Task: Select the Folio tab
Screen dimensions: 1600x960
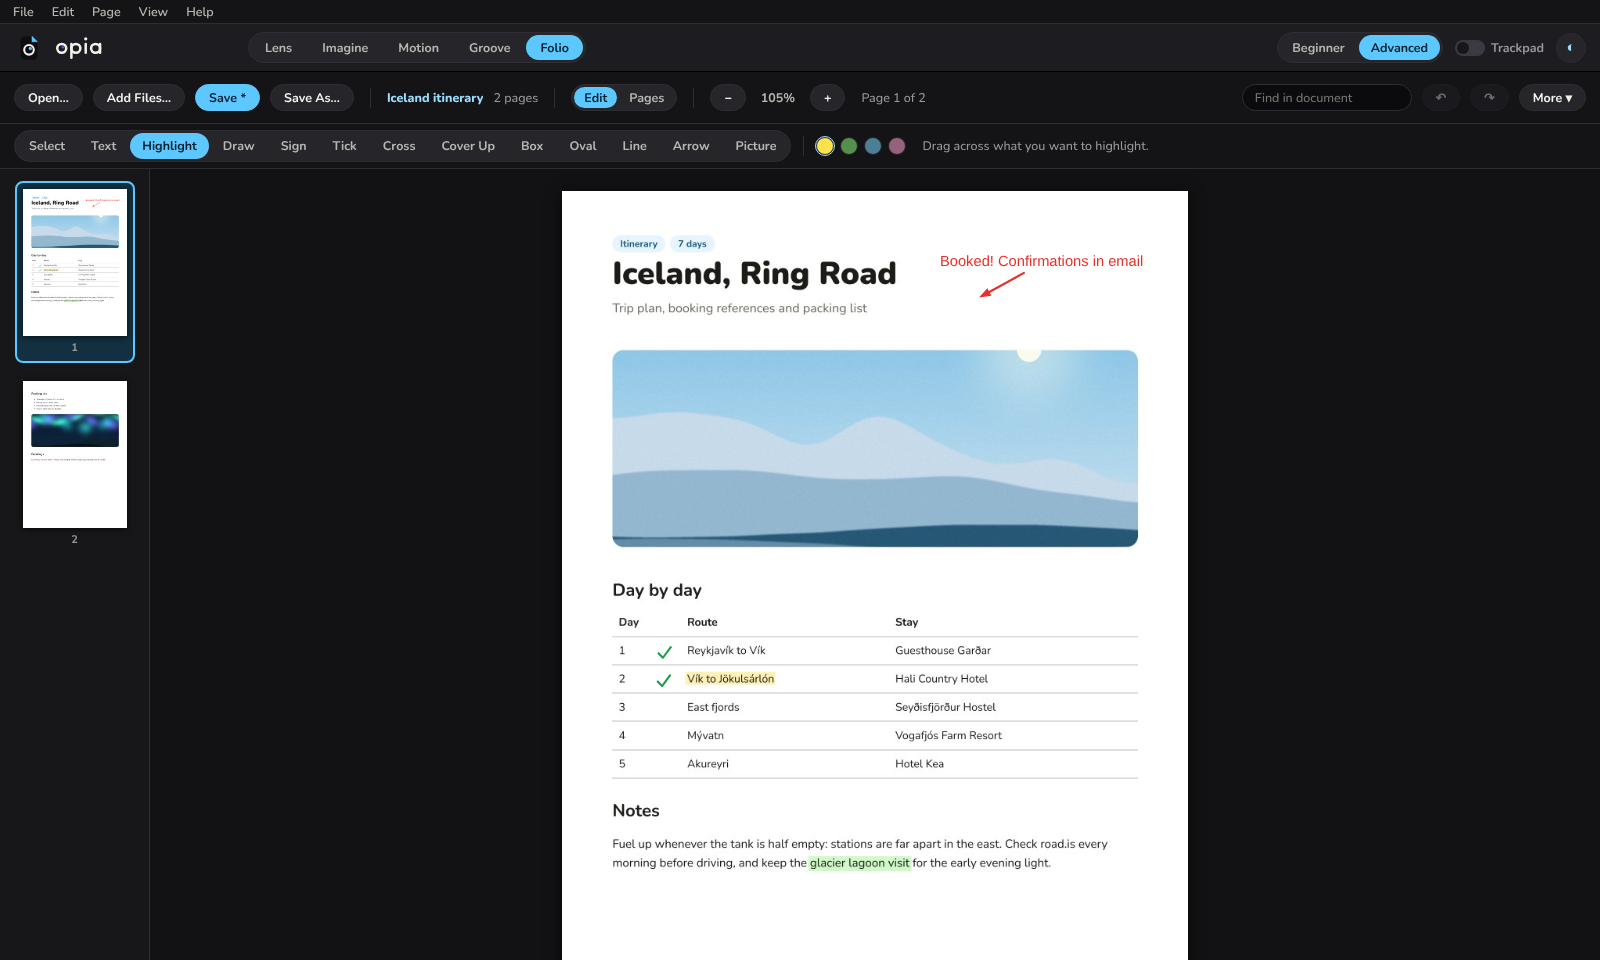Action: (554, 48)
